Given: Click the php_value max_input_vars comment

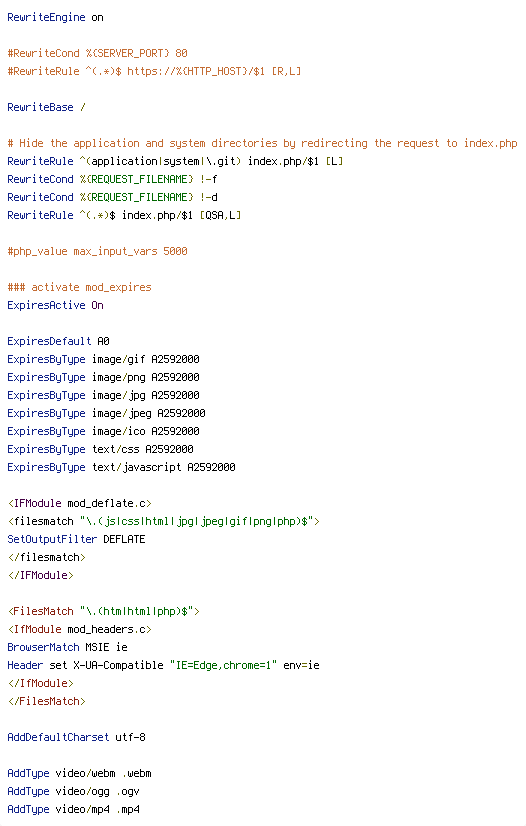Looking at the screenshot, I should point(97,251).
